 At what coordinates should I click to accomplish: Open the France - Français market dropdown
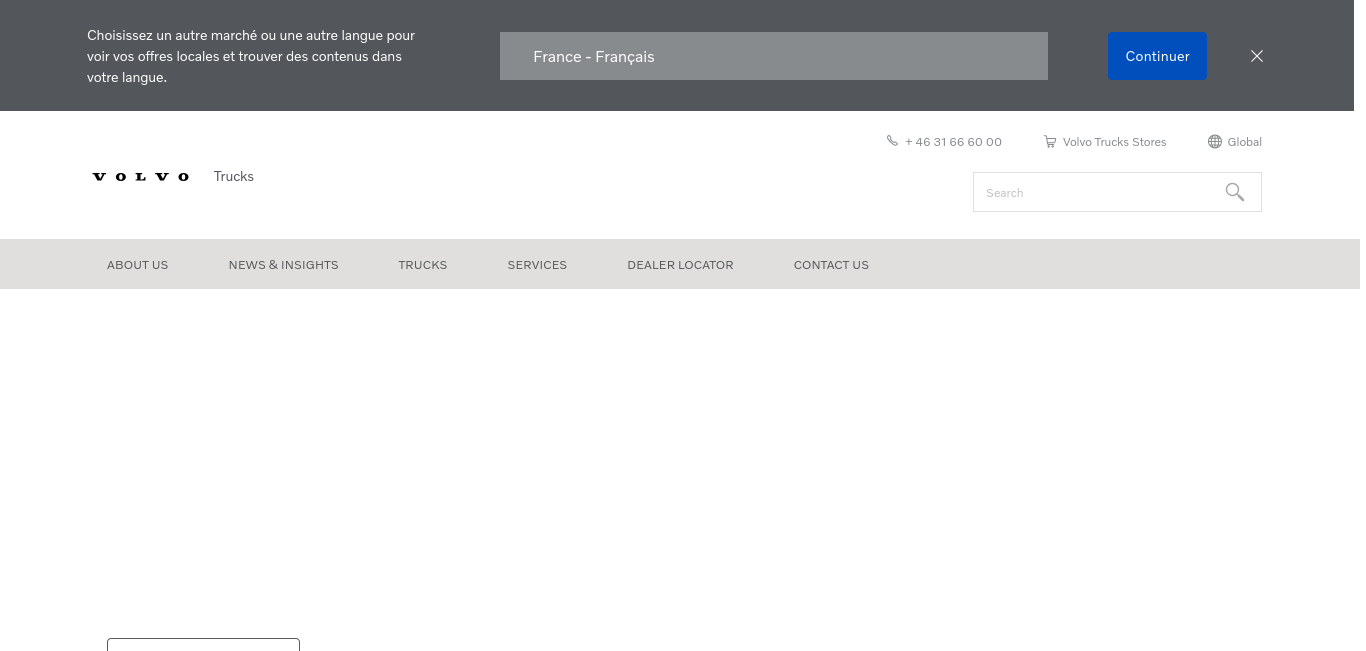coord(774,56)
